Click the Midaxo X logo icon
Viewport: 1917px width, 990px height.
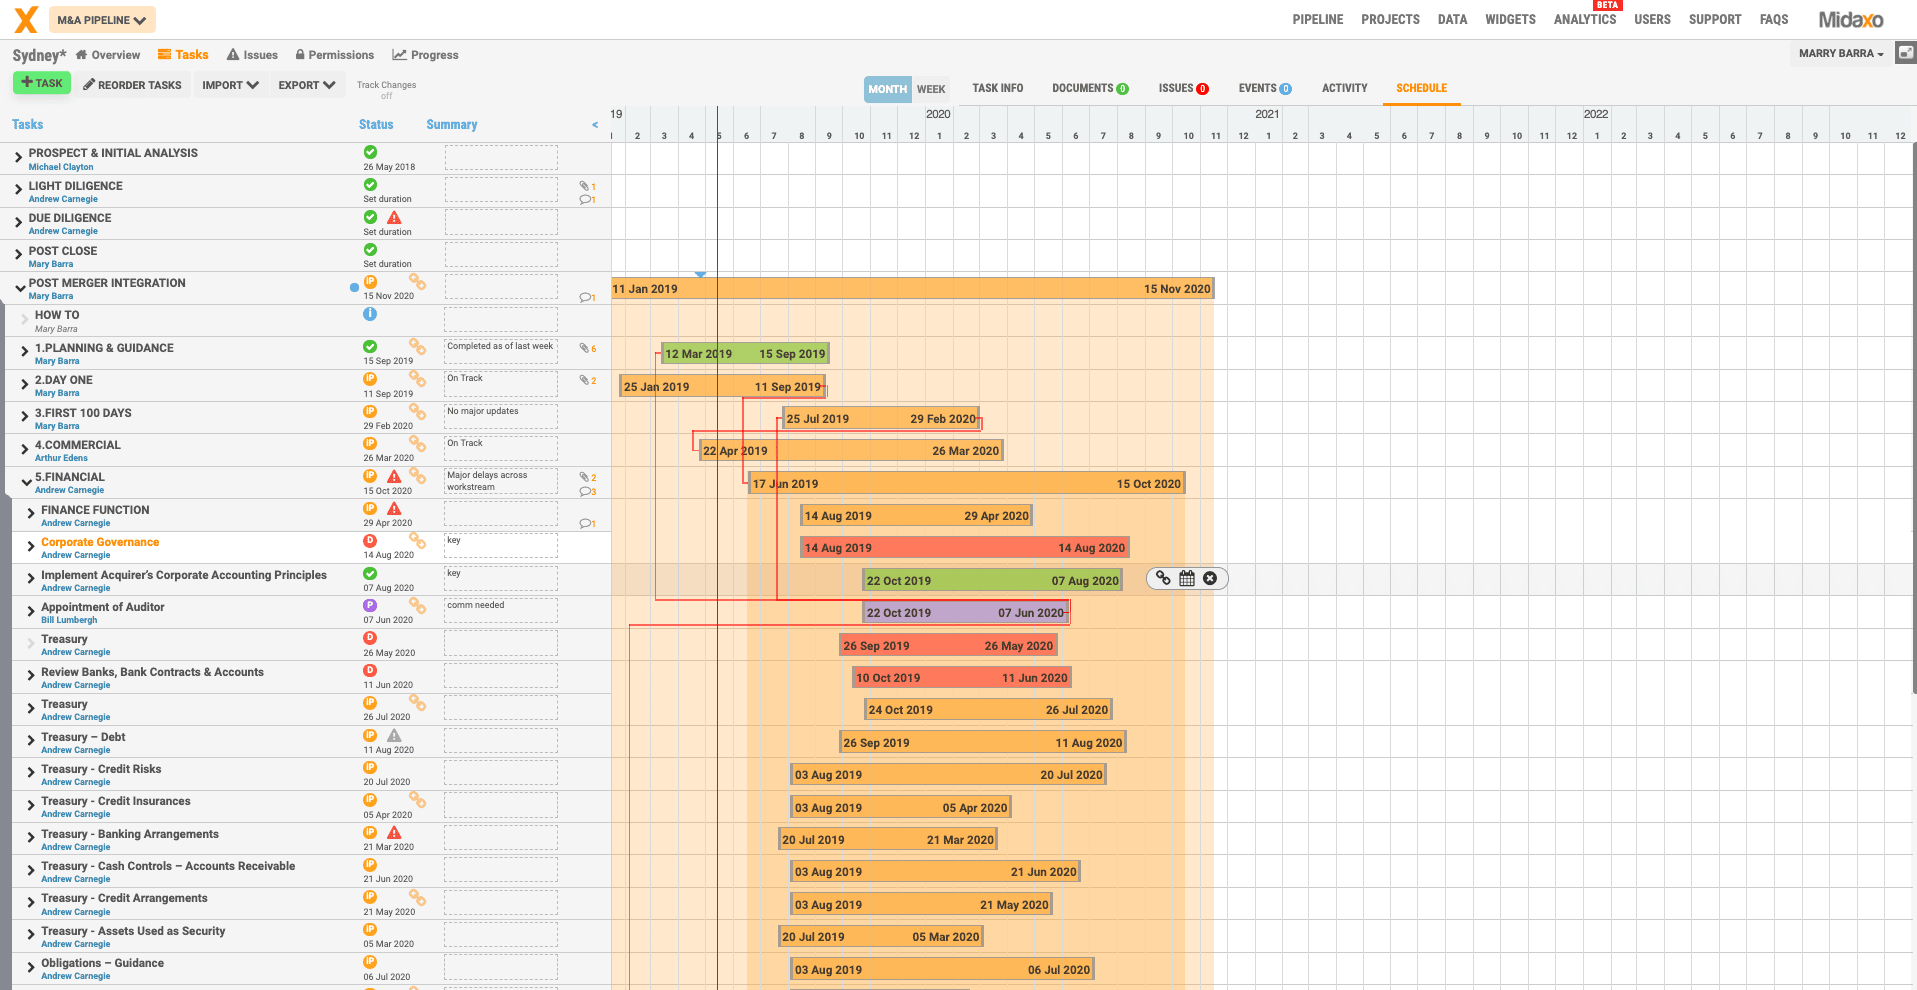pyautogui.click(x=26, y=19)
